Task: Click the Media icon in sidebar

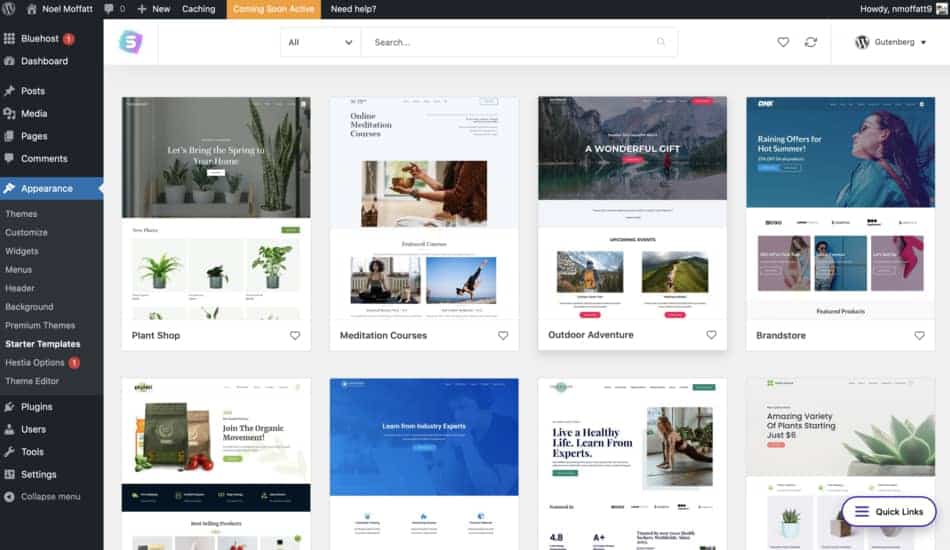Action: [9, 113]
